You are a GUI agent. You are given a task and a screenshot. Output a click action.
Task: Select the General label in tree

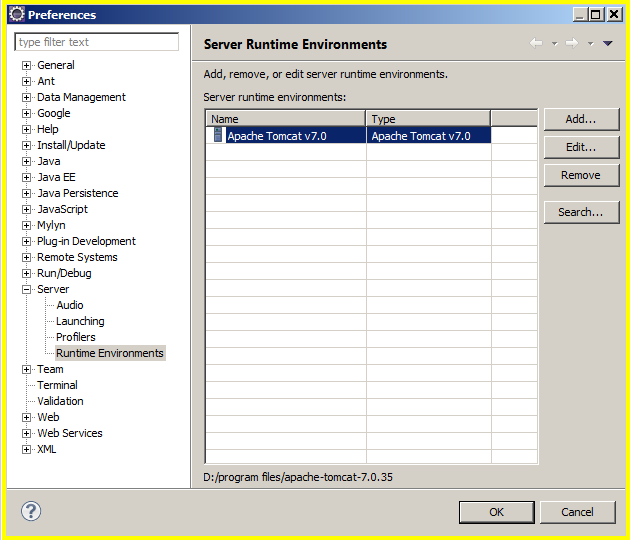tap(55, 65)
